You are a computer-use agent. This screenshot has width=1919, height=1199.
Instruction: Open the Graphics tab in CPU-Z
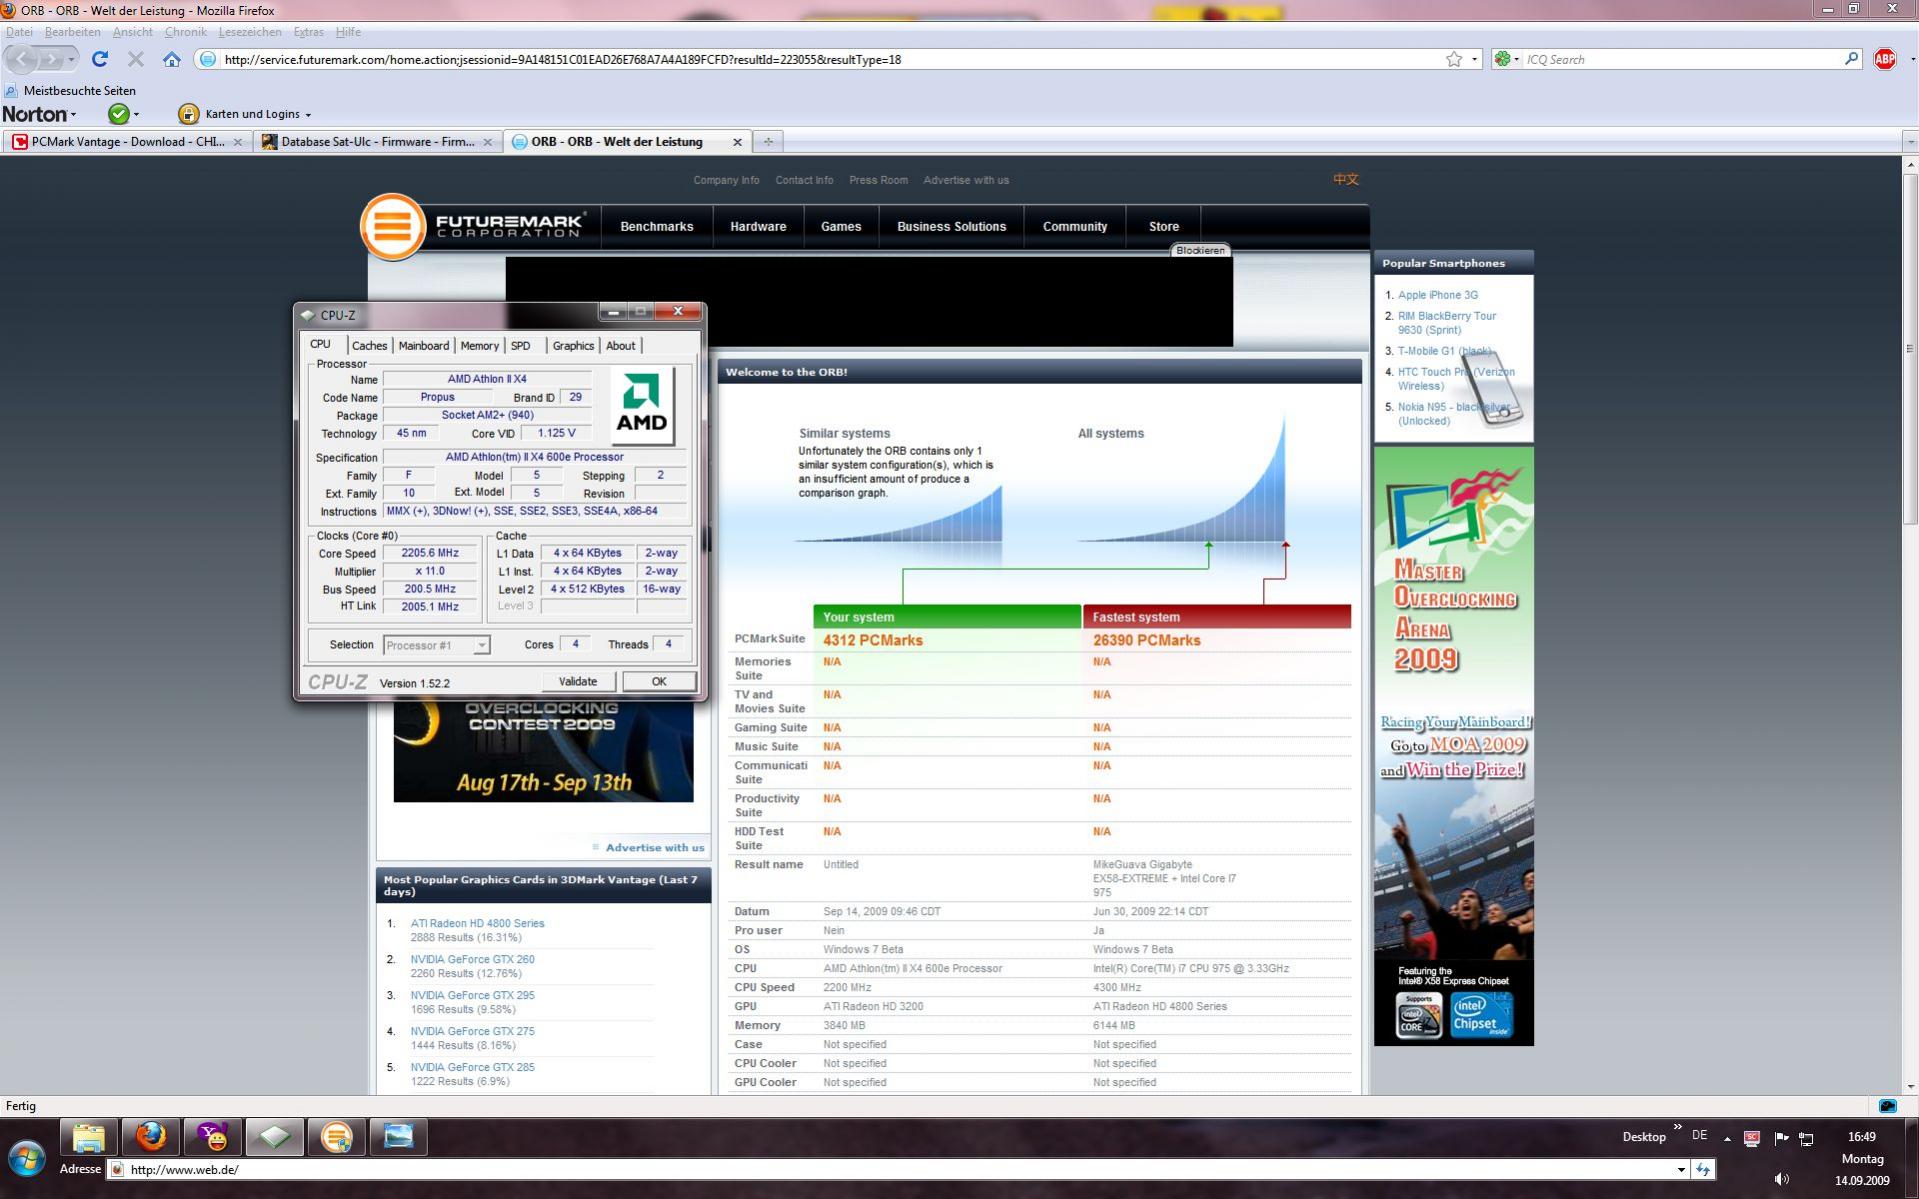coord(573,346)
